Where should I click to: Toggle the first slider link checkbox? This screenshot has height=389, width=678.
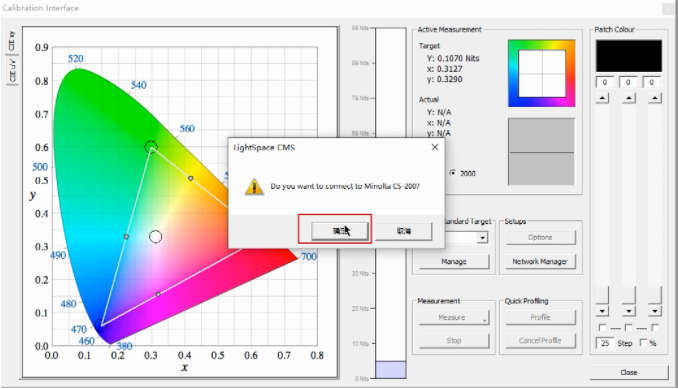coord(602,328)
